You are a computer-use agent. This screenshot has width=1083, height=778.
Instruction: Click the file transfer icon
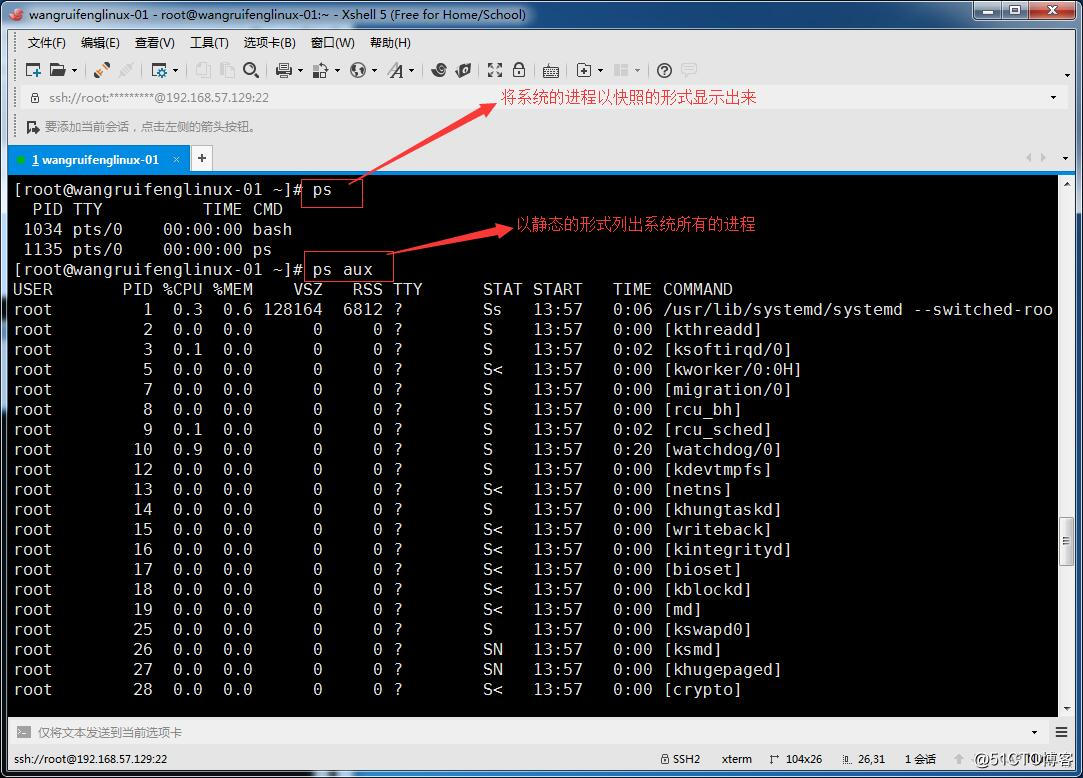pos(320,70)
